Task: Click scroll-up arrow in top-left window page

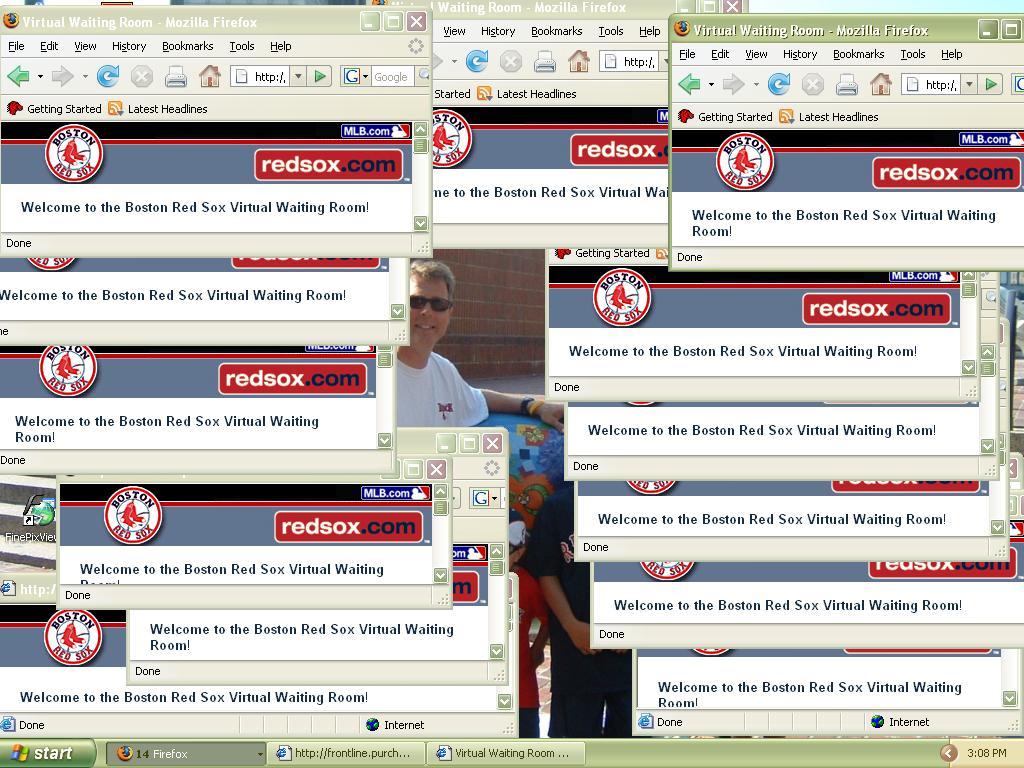Action: (x=421, y=129)
